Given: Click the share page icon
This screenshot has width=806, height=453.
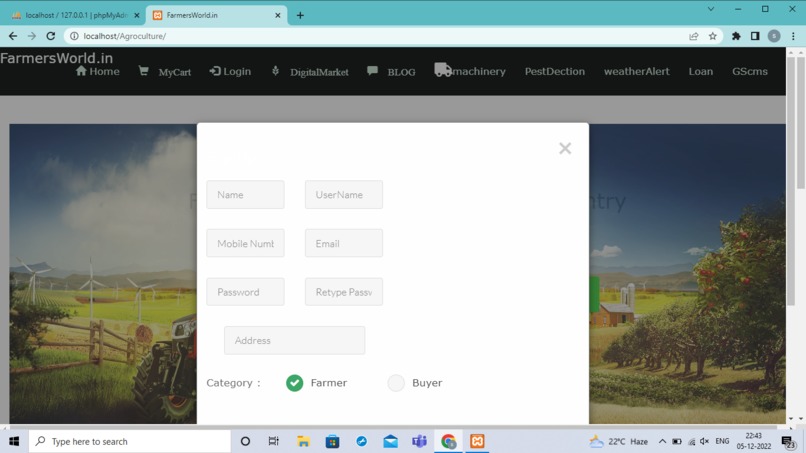Looking at the screenshot, I should point(693,36).
